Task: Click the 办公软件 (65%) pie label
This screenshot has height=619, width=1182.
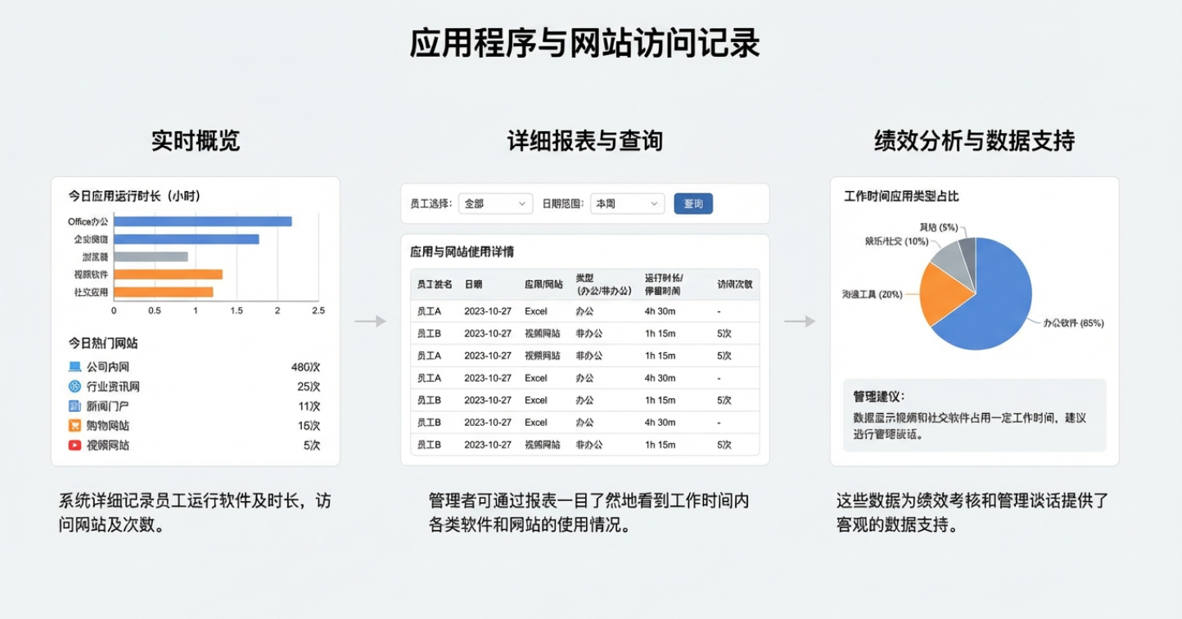Action: coord(1073,323)
